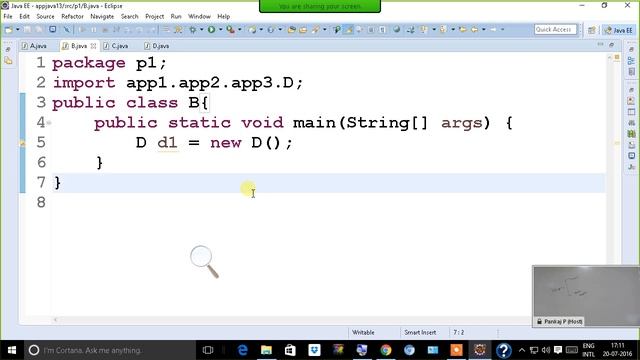
Task: Close the B.java editor tab
Action: [x=93, y=46]
